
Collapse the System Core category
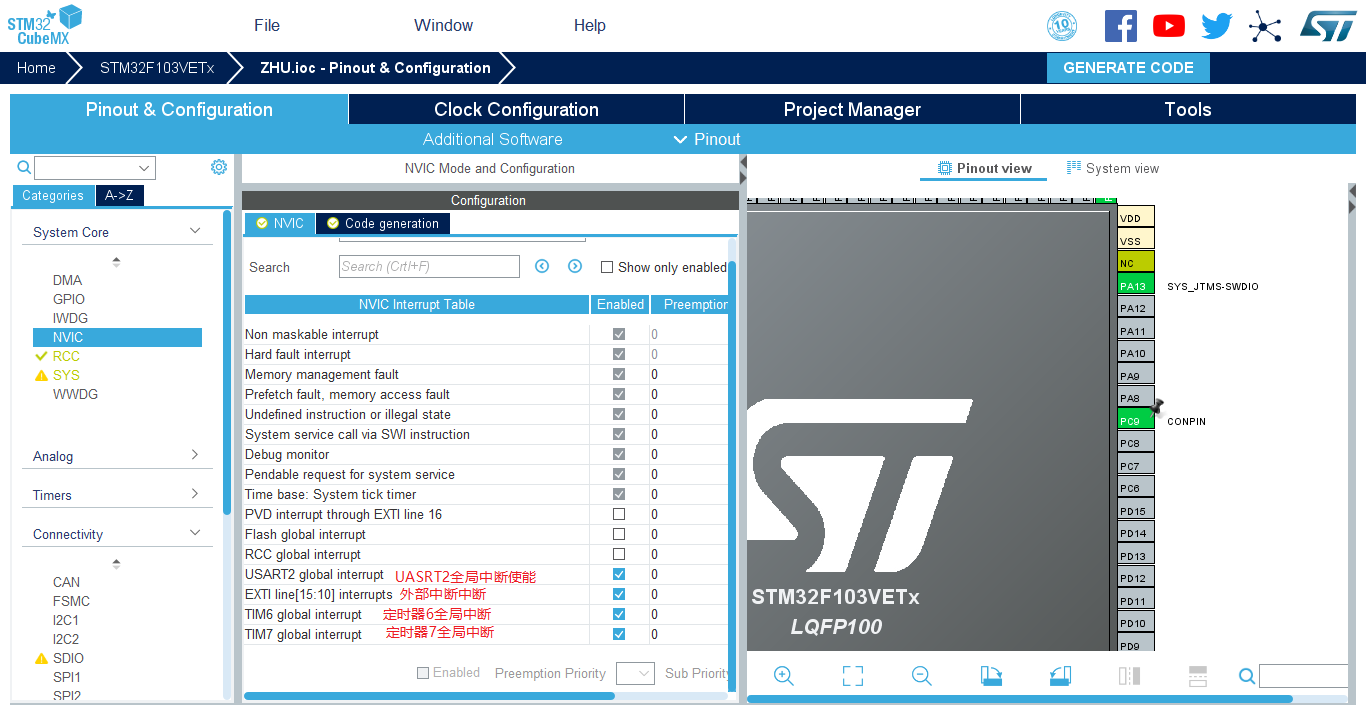(195, 231)
